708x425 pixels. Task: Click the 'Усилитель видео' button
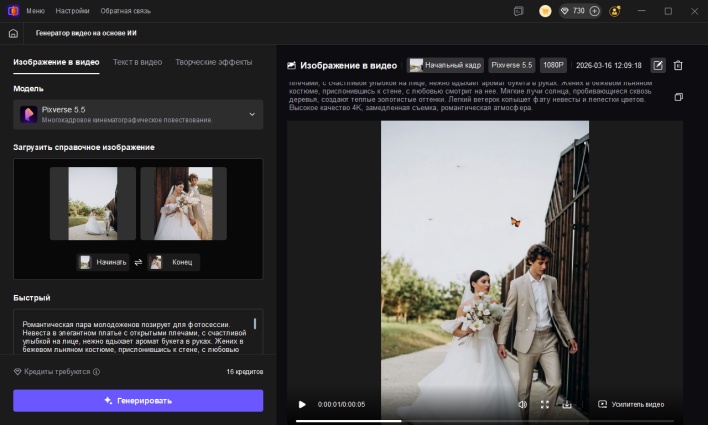coord(631,404)
